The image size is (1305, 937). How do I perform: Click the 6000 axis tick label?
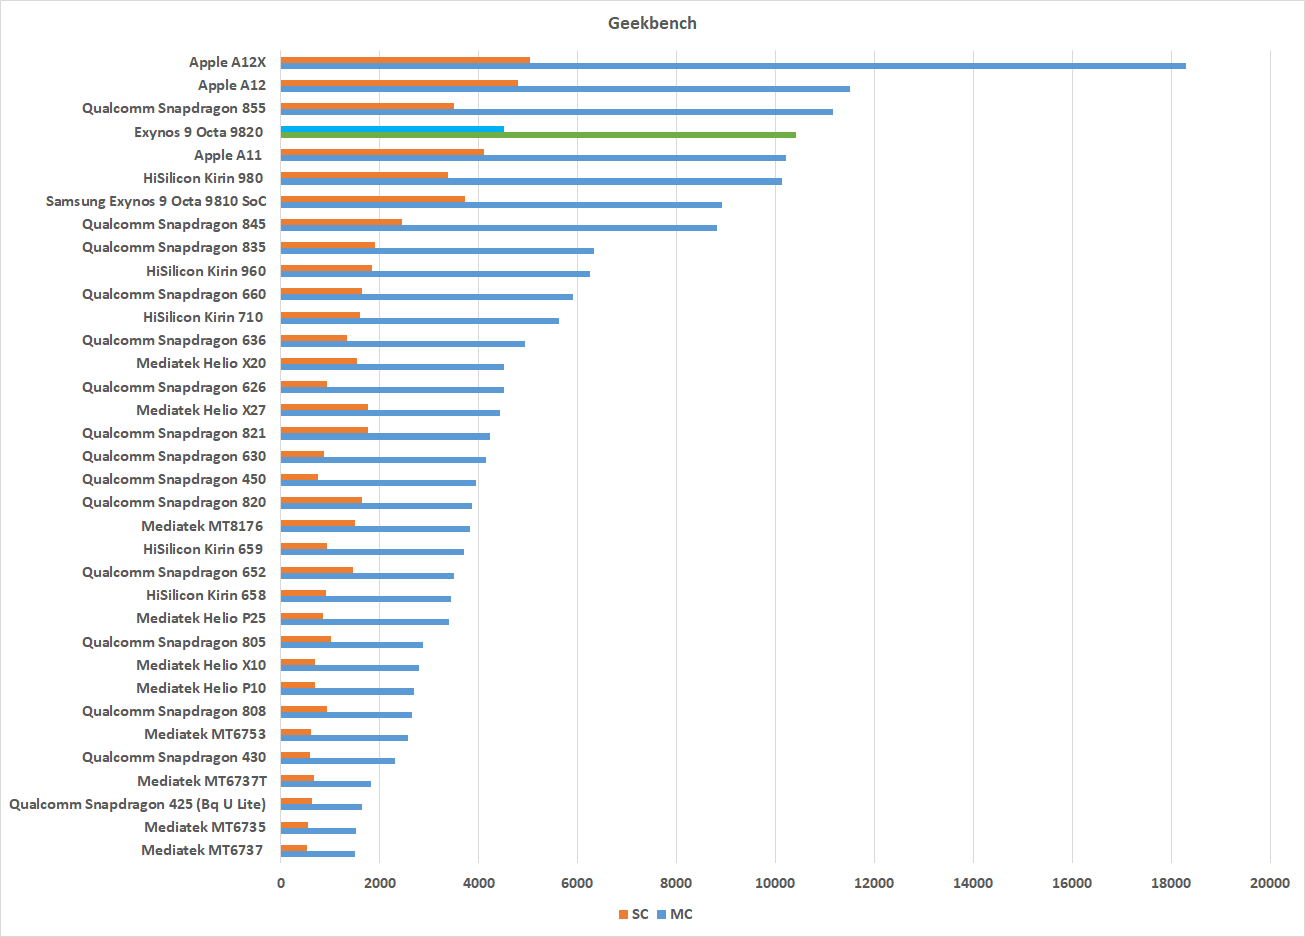point(577,883)
